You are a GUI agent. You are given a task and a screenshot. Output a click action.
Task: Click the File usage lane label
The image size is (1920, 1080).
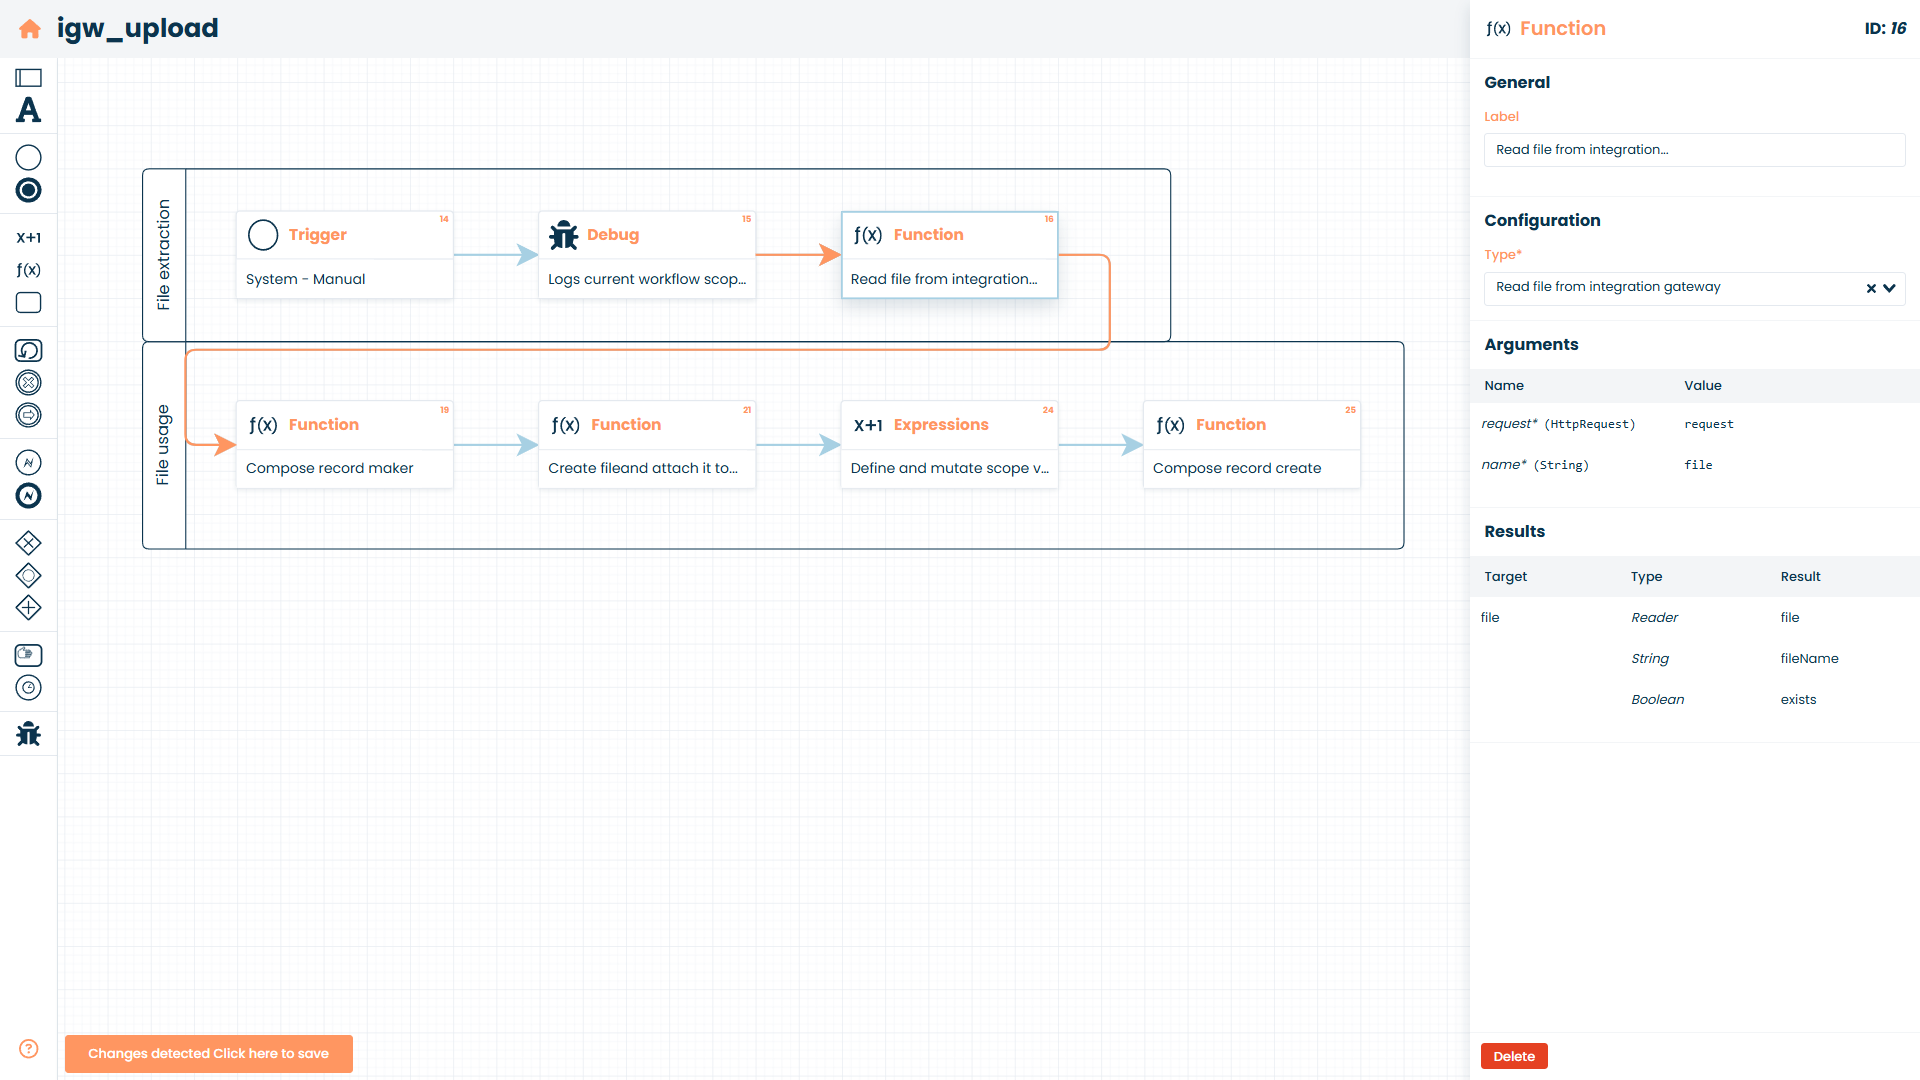click(164, 445)
